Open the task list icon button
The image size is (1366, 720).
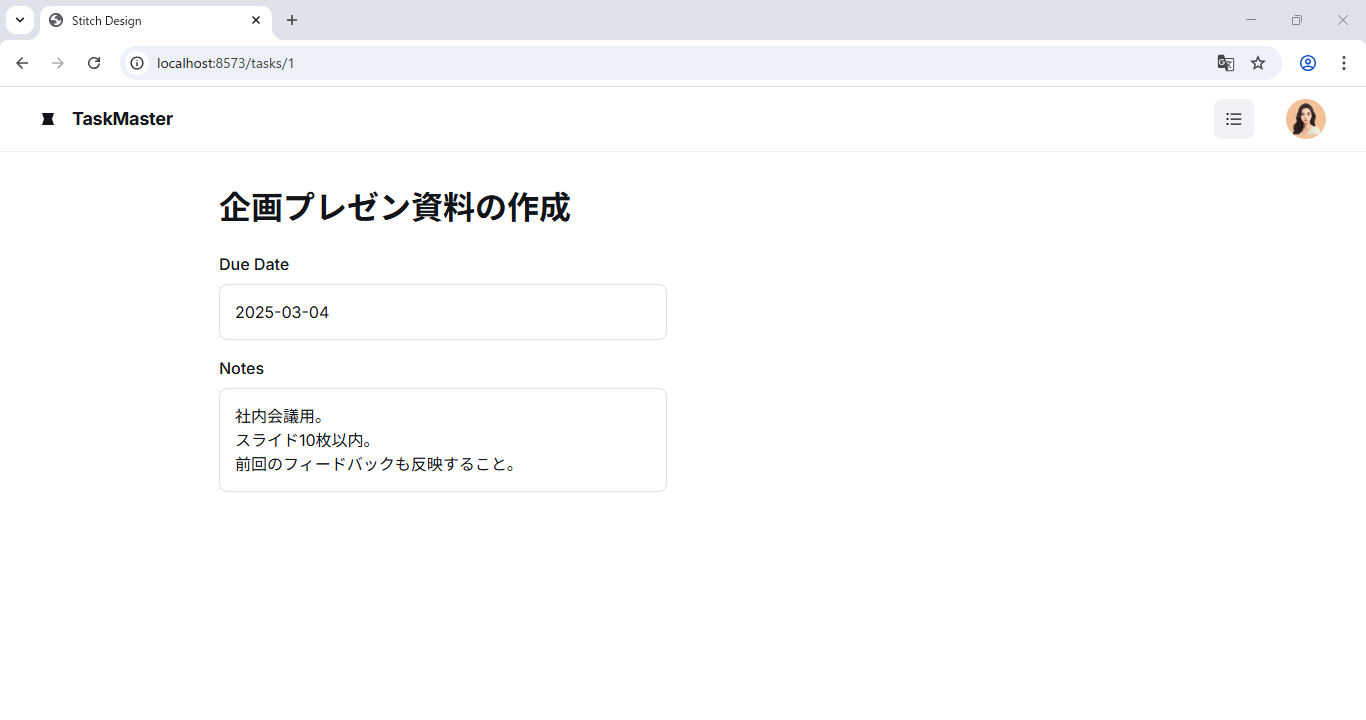coord(1234,119)
